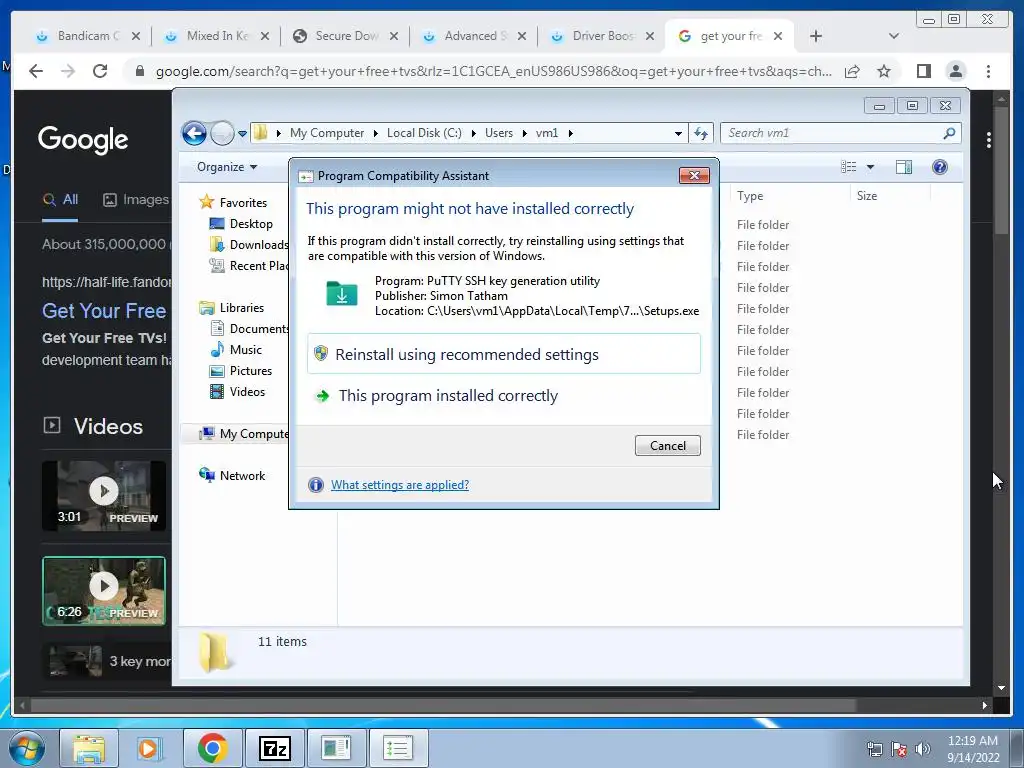Expand address bar previous locations dropdown

(678, 133)
